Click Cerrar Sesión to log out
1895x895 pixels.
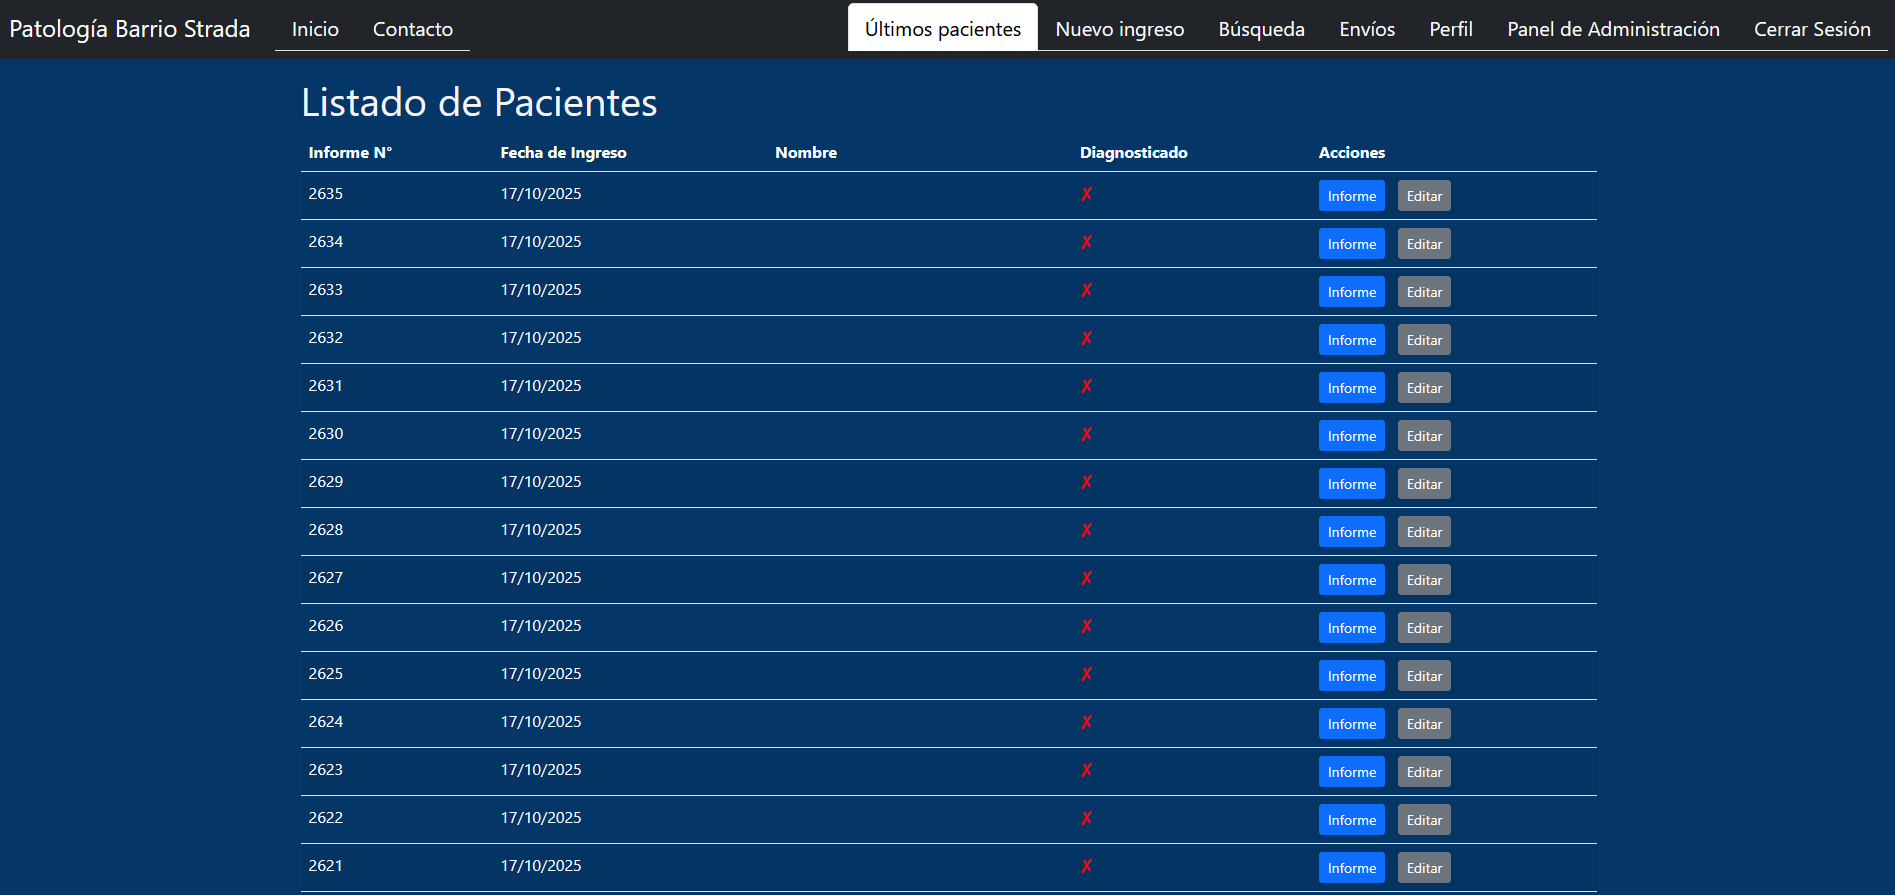(1811, 29)
